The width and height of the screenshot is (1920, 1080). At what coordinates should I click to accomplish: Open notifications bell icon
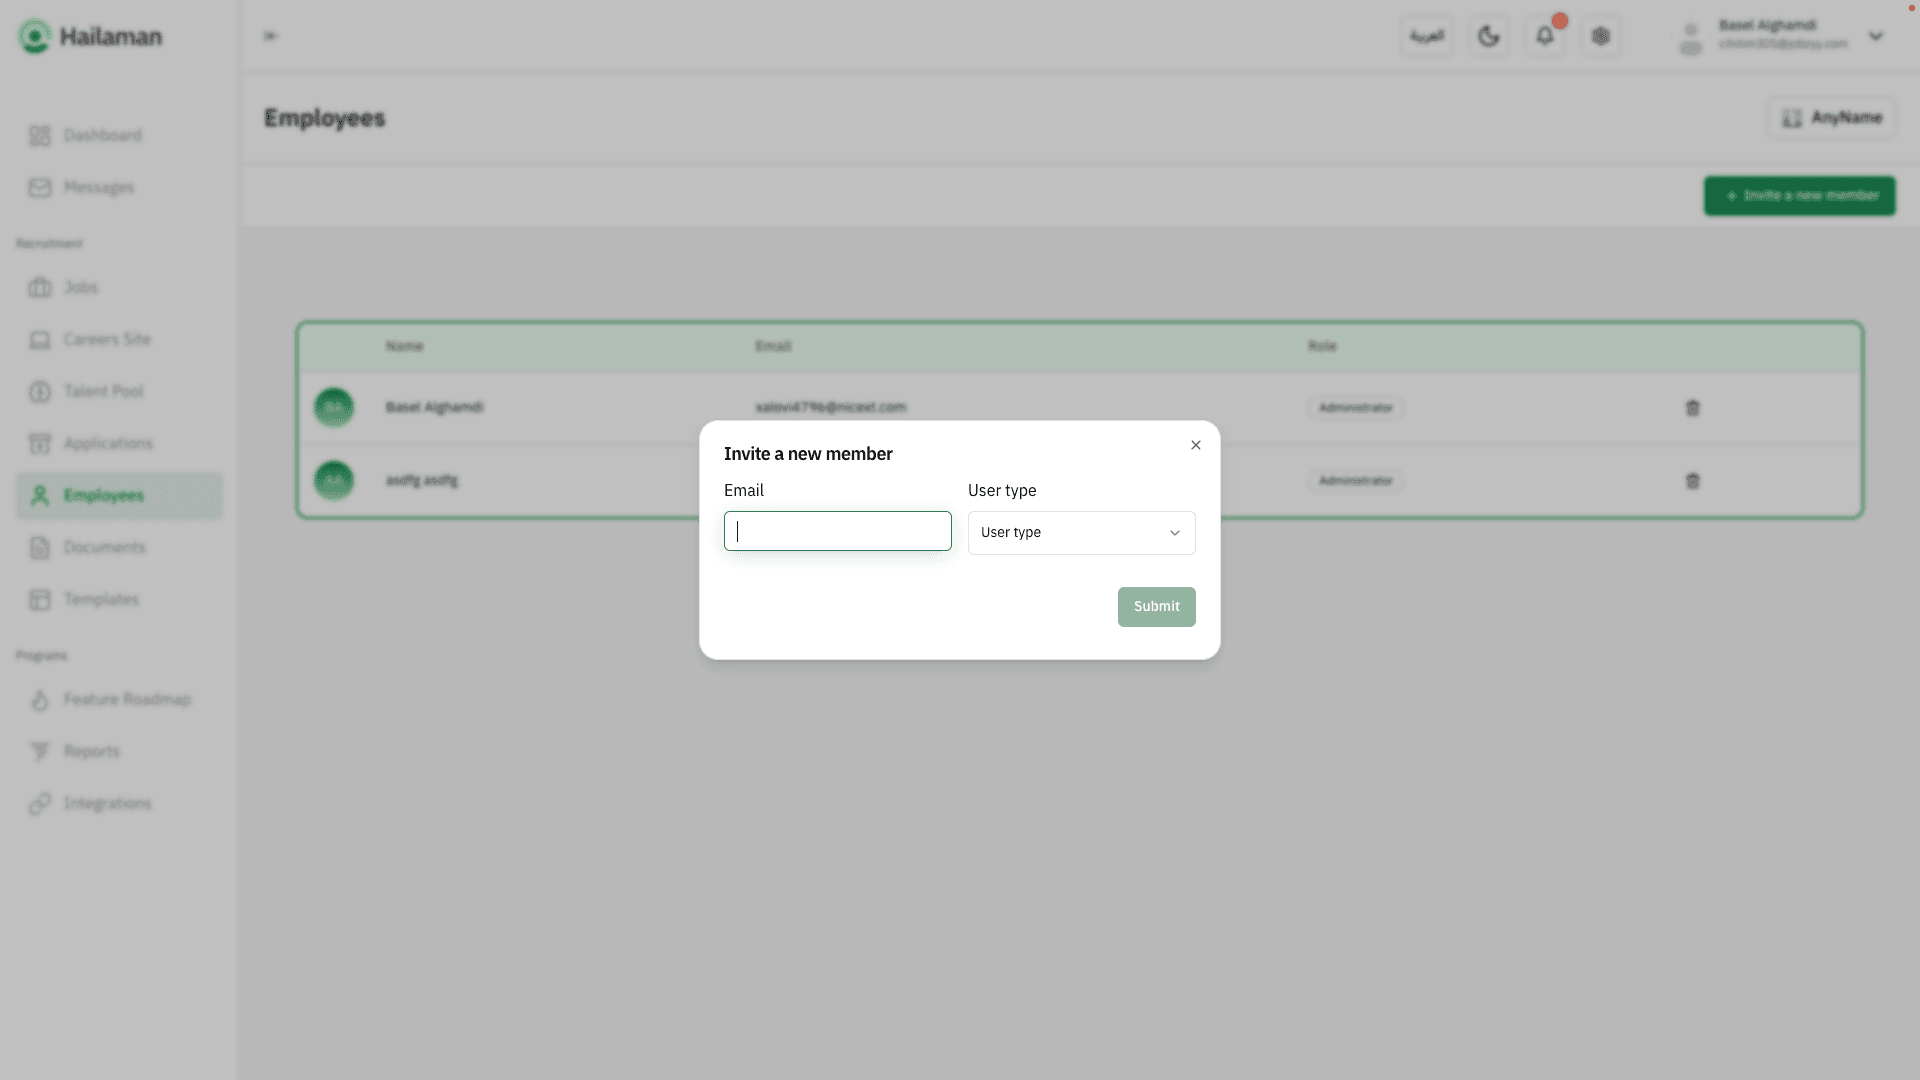point(1544,37)
